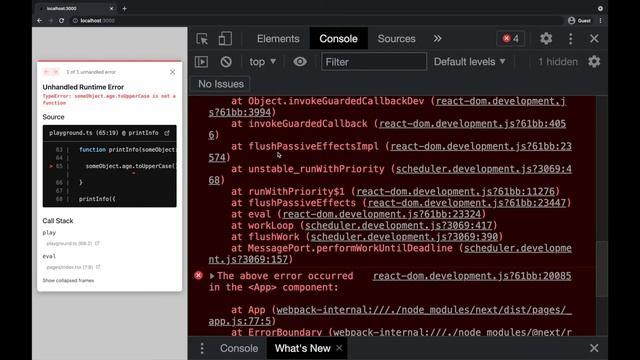Select the drawer Console tab
Viewport: 640px width, 360px height.
239,349
